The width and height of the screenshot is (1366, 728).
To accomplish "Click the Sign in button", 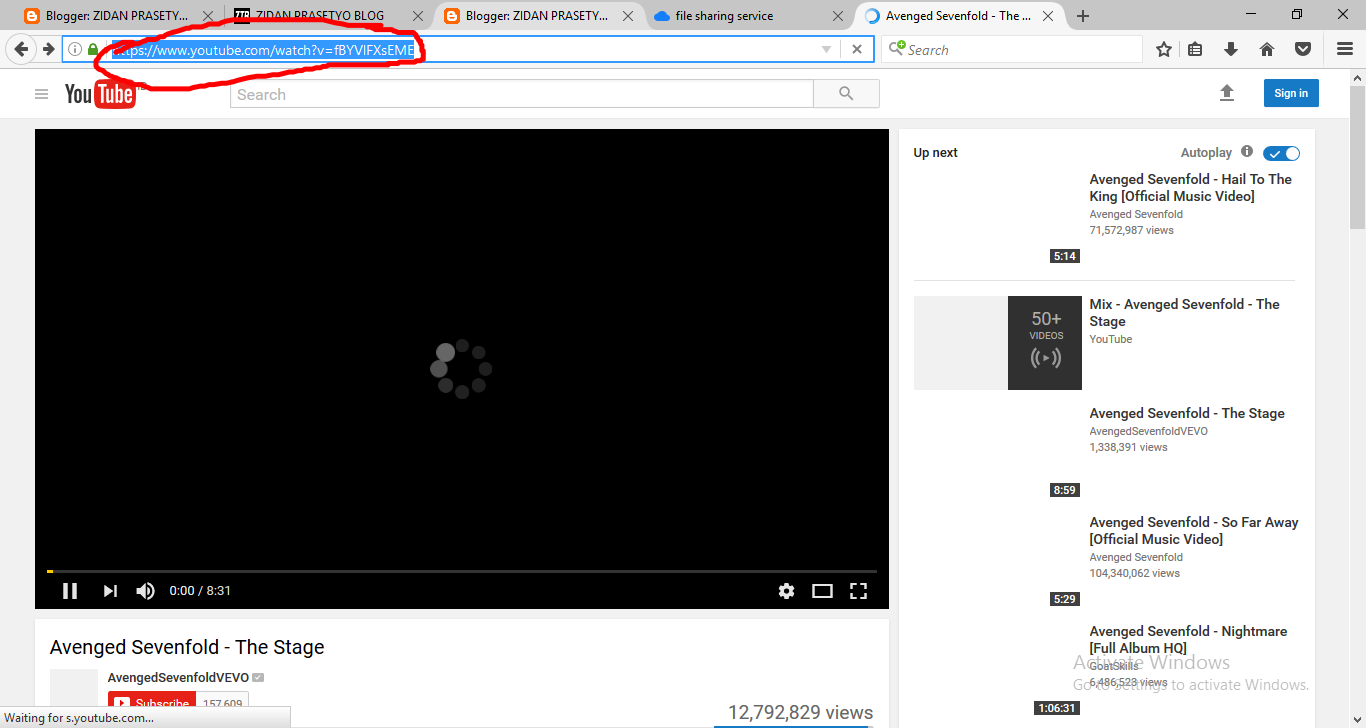I will coord(1291,93).
